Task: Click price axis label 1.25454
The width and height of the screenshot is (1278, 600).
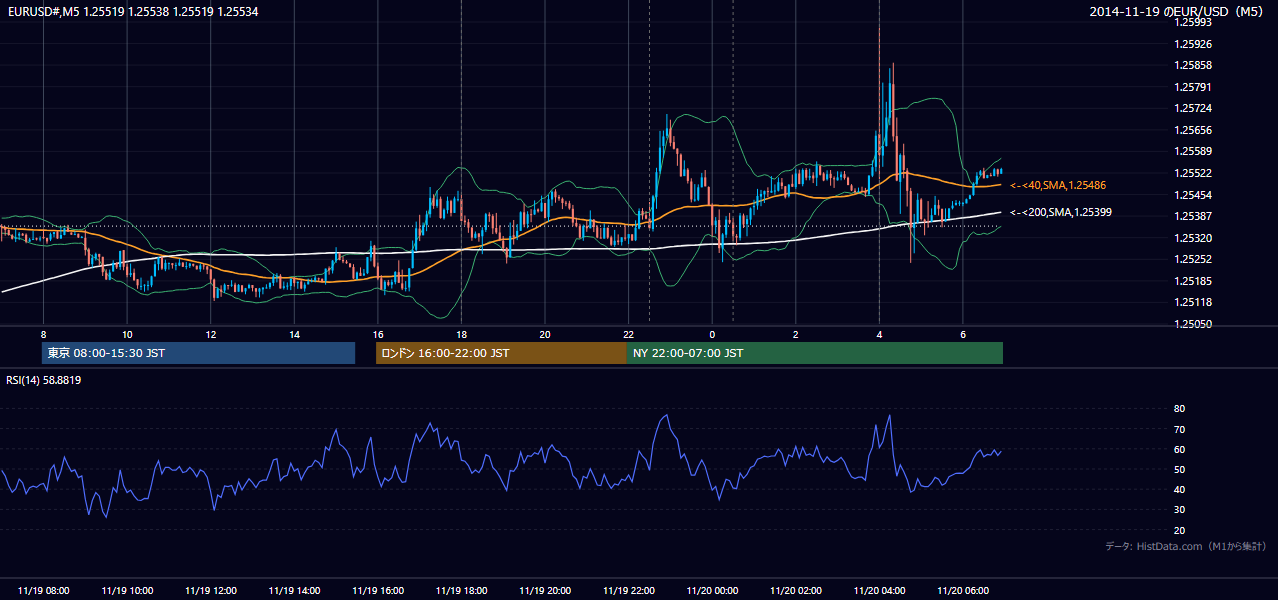Action: 1193,195
